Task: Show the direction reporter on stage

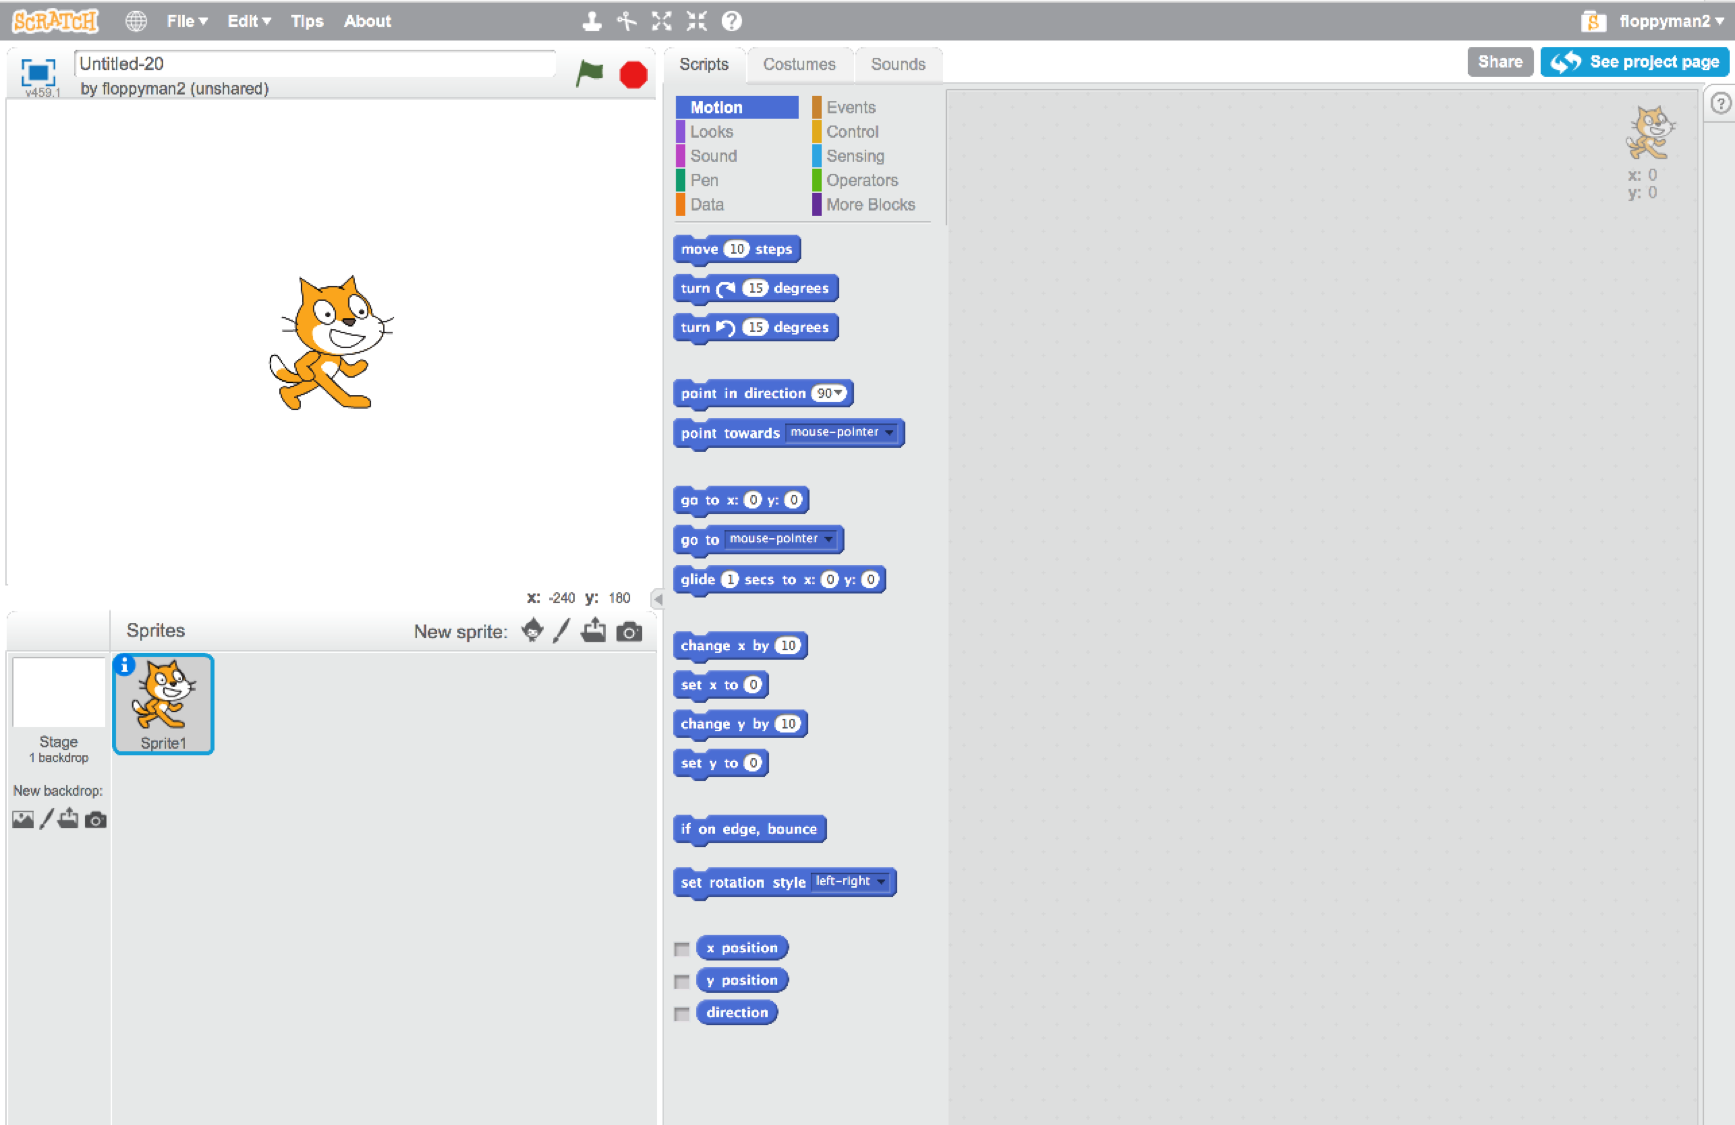Action: point(682,1013)
